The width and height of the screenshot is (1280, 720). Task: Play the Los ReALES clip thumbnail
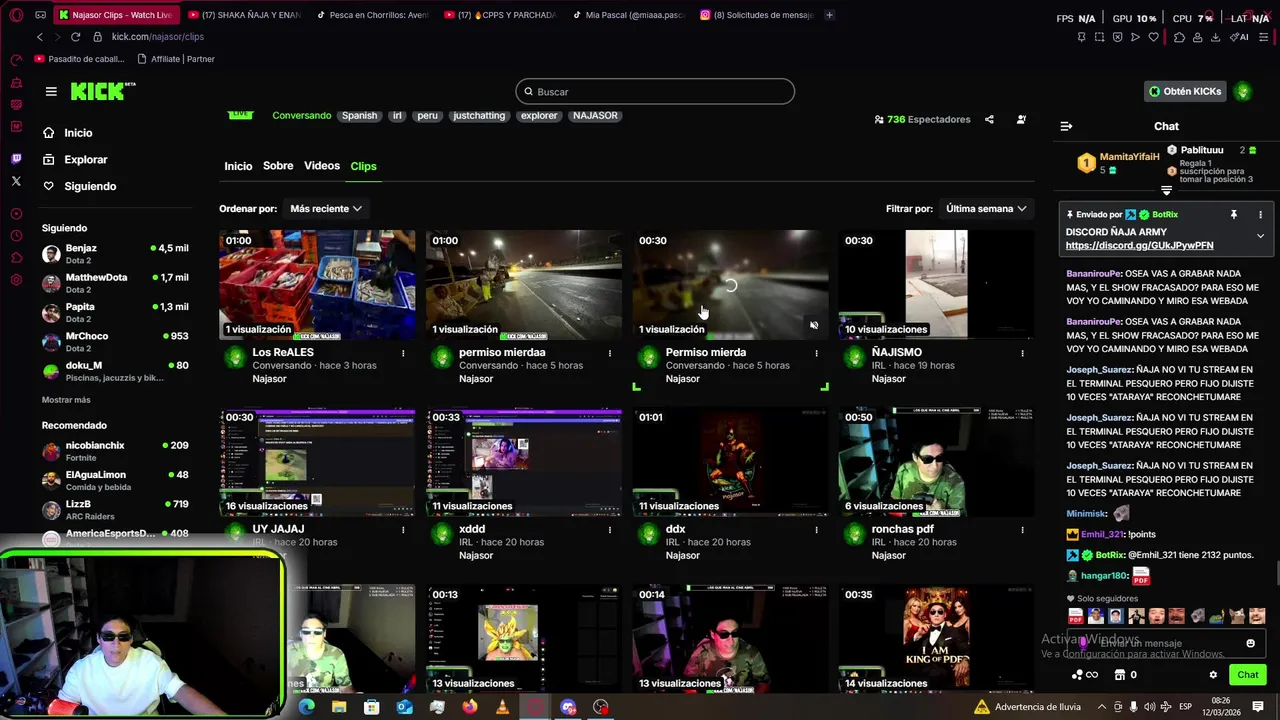pyautogui.click(x=317, y=285)
